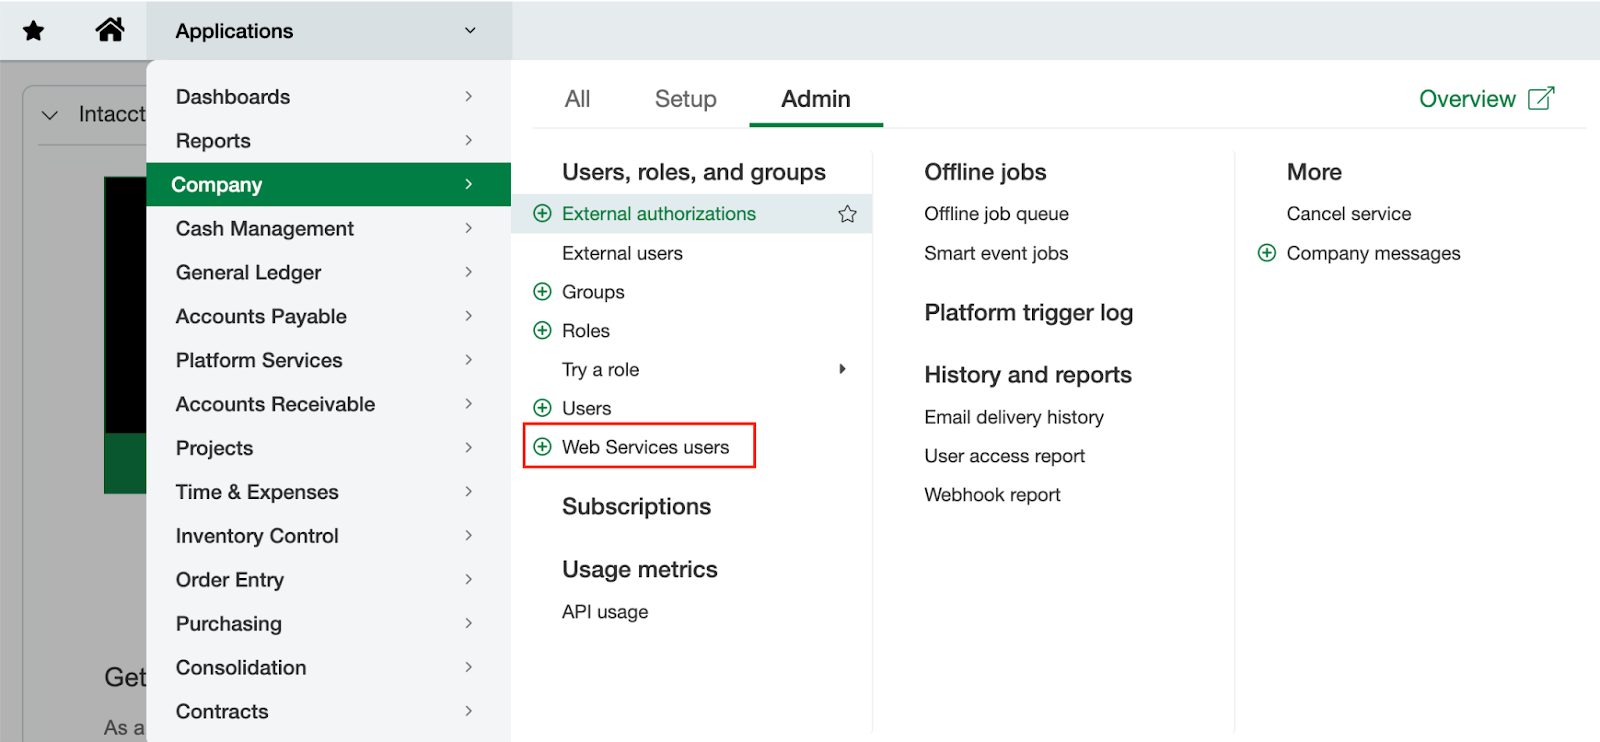Select Company in applications menu

coord(329,185)
